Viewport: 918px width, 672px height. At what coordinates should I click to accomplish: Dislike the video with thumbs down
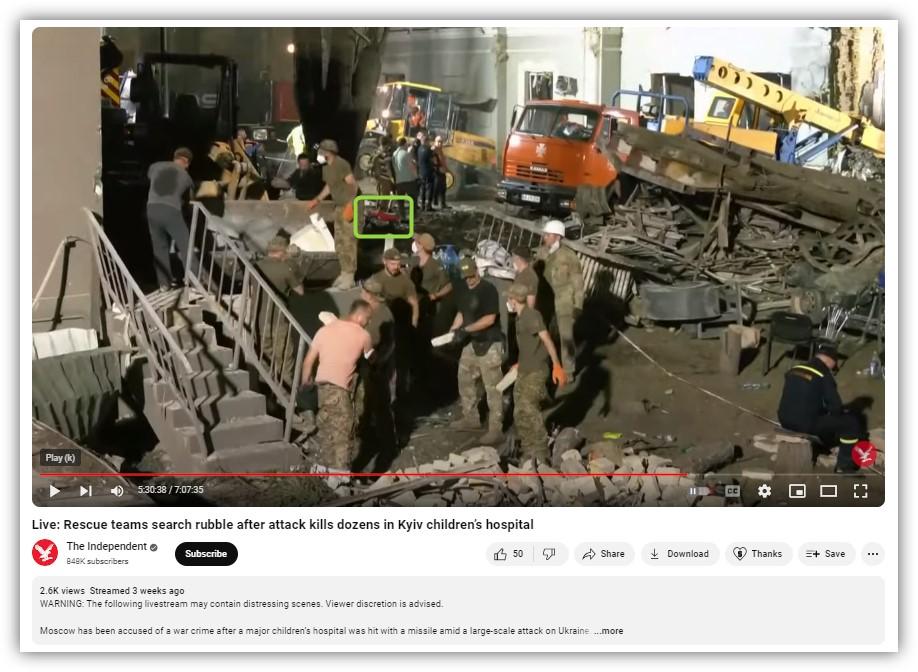[549, 554]
